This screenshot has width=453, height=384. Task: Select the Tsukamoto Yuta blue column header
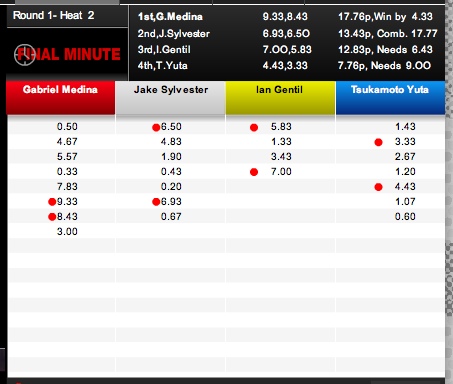390,98
